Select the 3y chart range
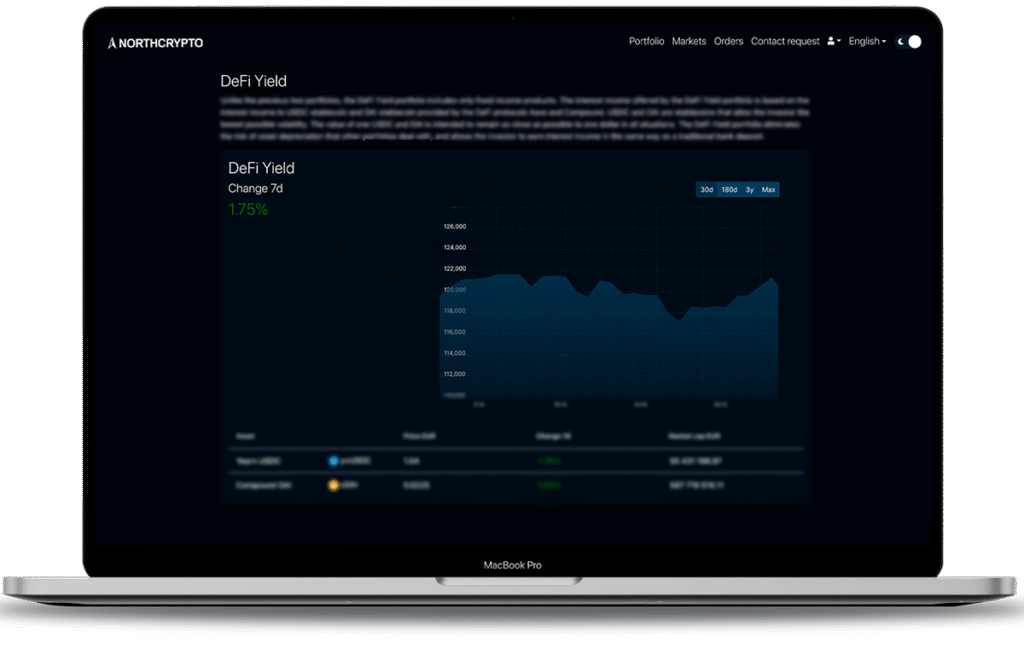The image size is (1024, 649). click(750, 190)
